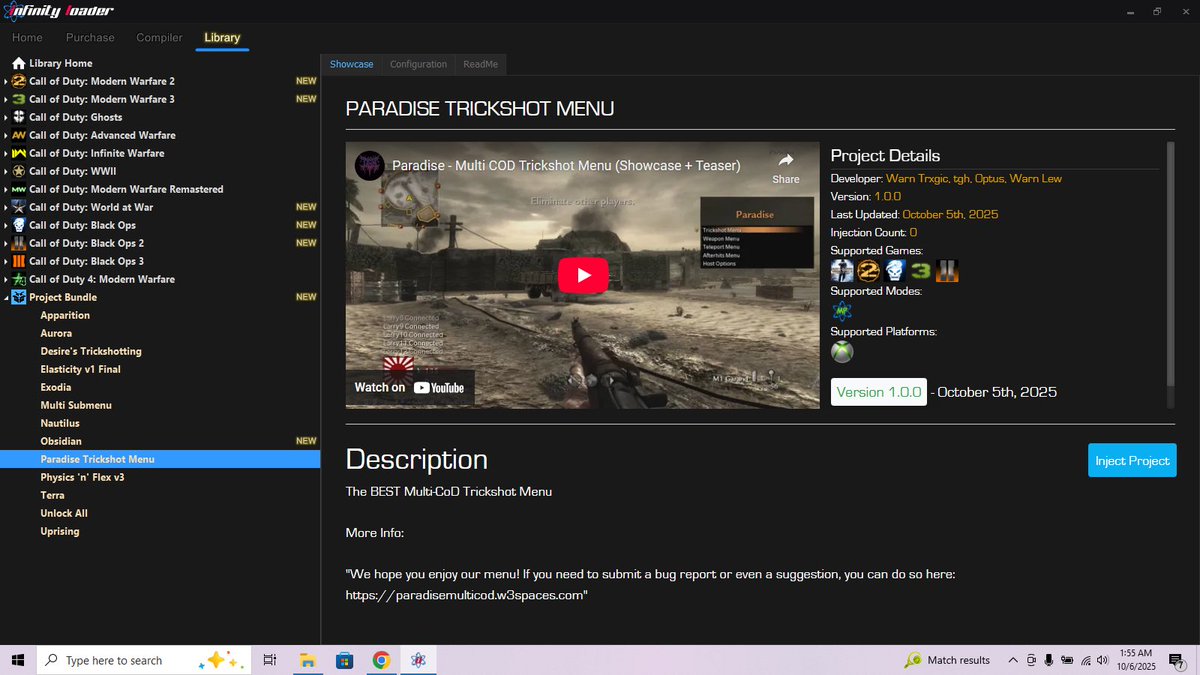1200x675 pixels.
Task: Open Google Chrome from the taskbar
Action: click(381, 660)
